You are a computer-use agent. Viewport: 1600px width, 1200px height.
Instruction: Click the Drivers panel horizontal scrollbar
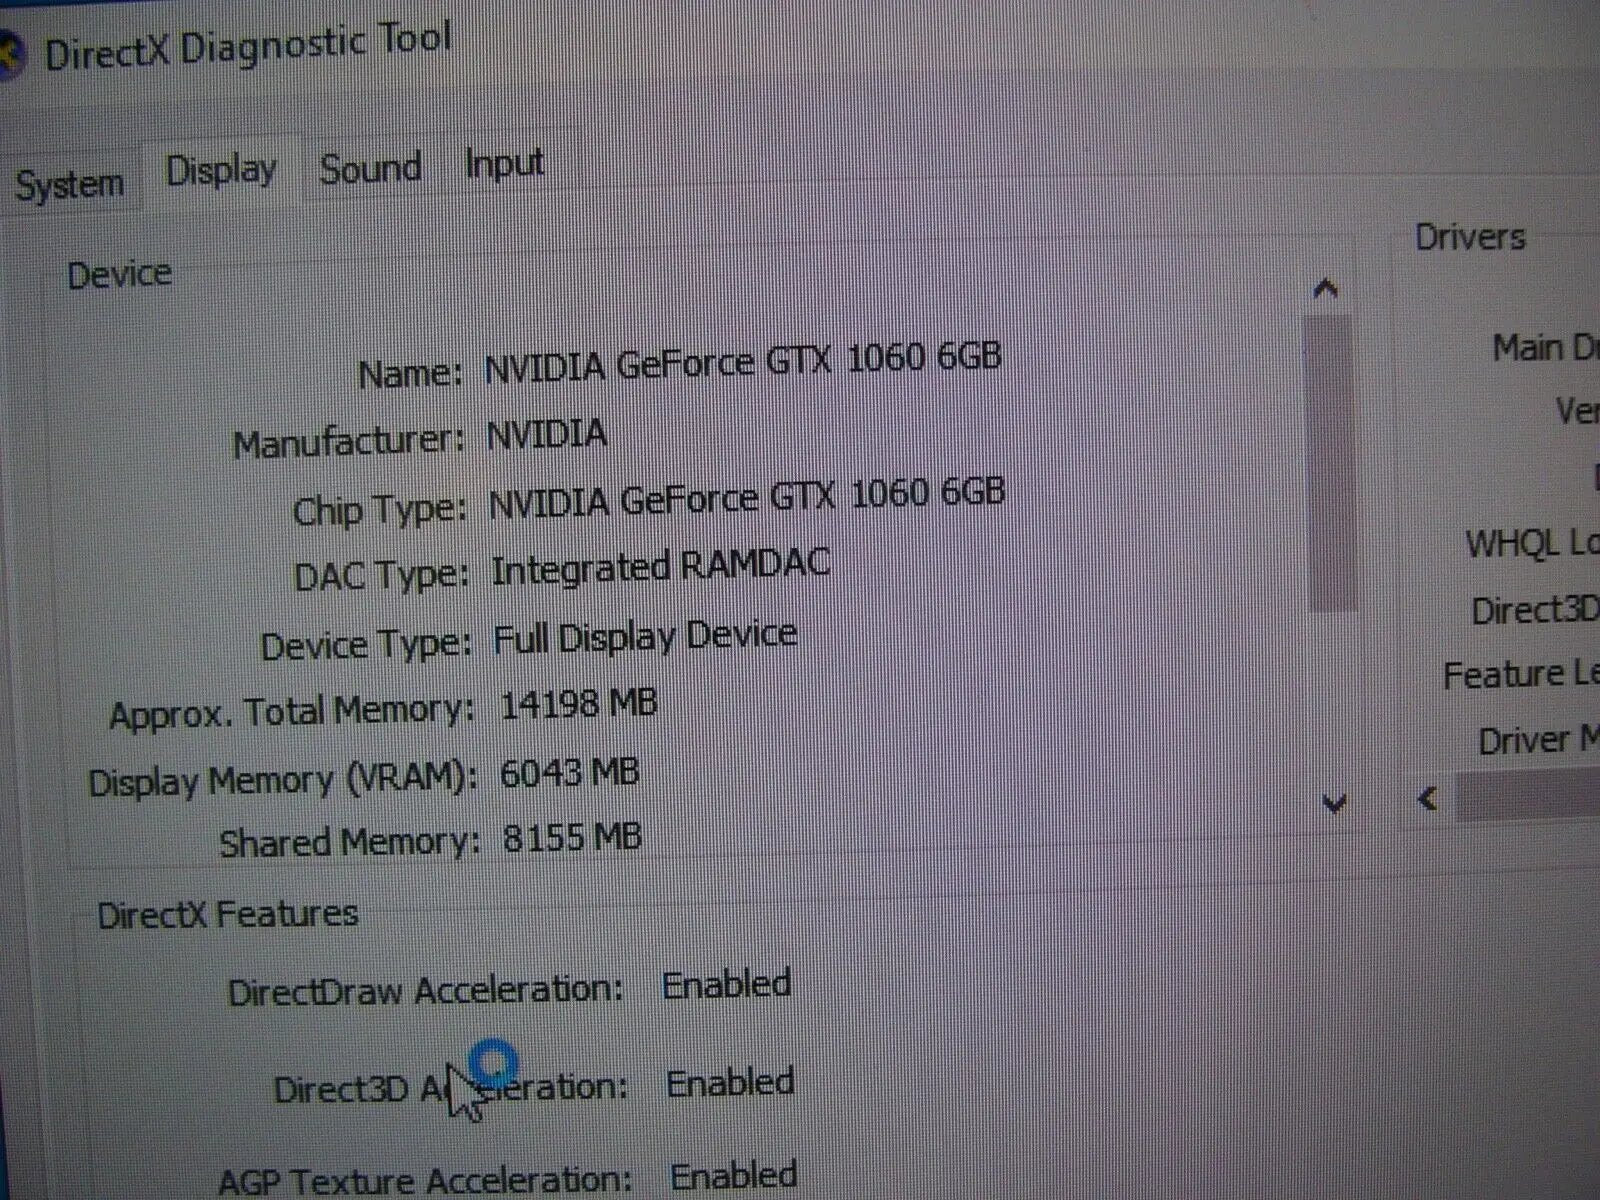(1527, 797)
